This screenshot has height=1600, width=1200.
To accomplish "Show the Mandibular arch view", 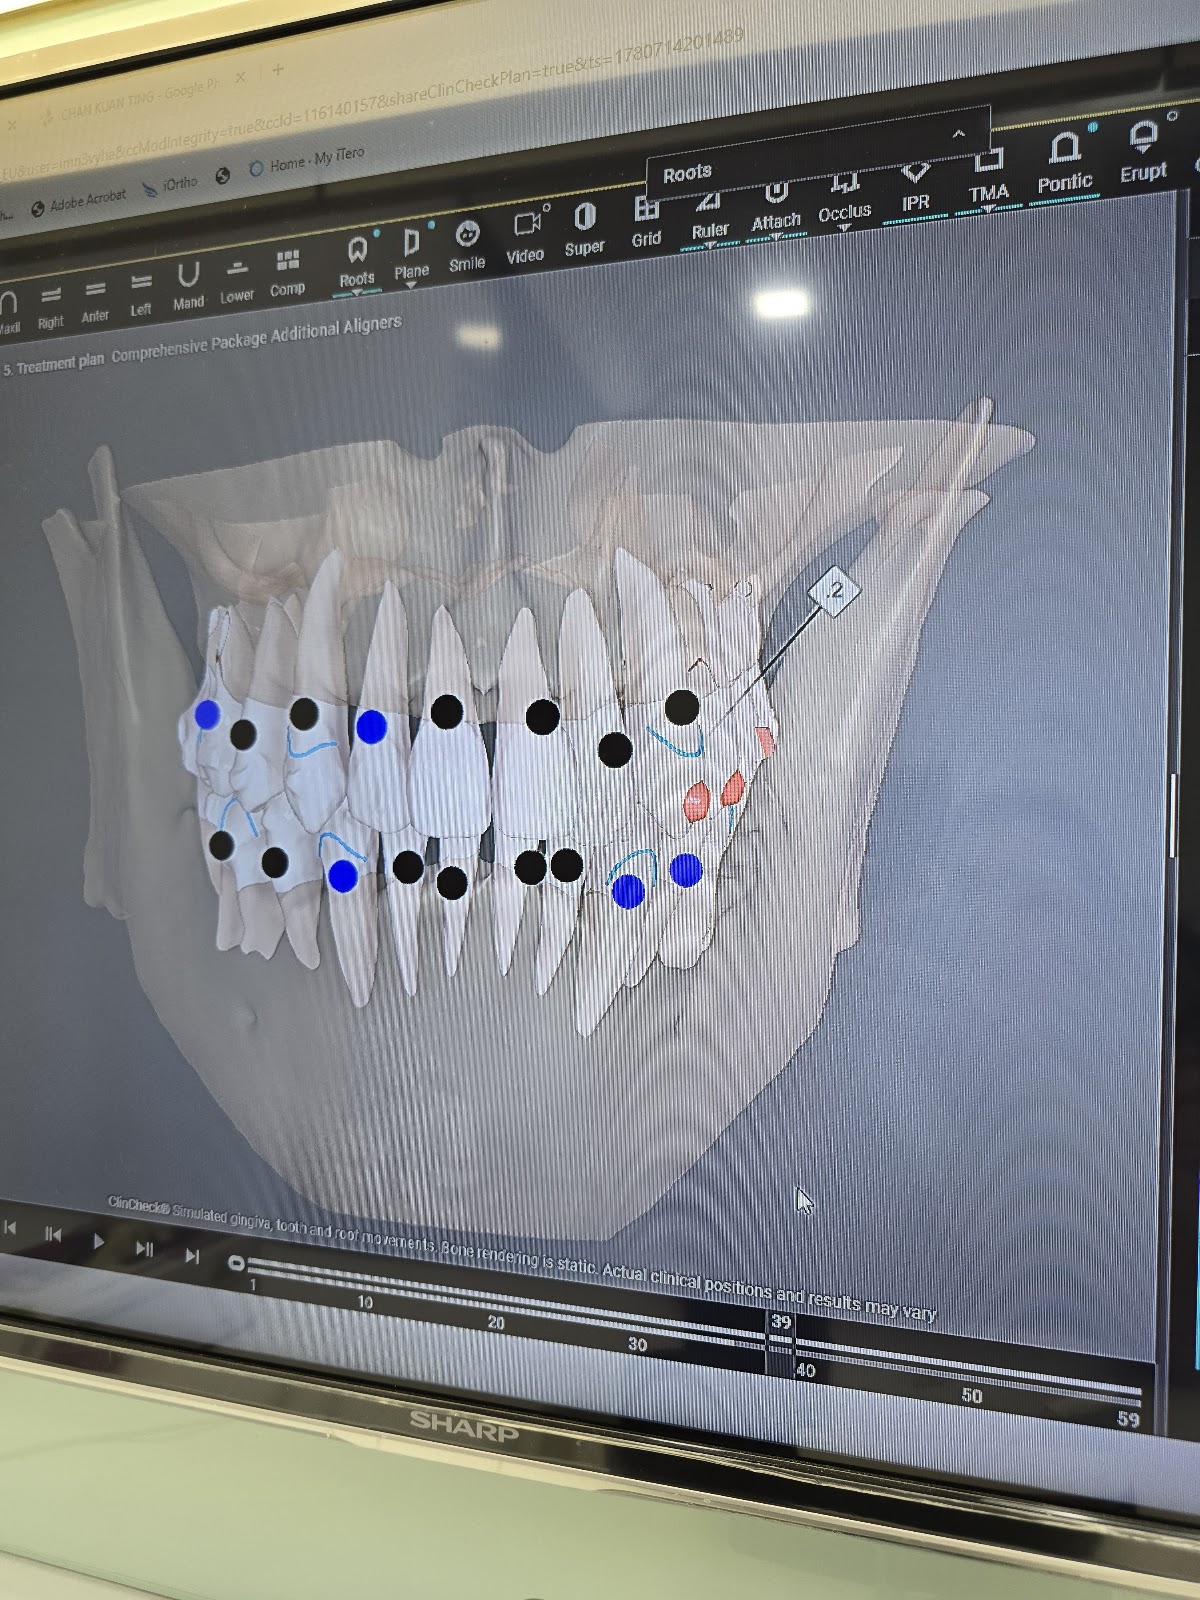I will pyautogui.click(x=188, y=286).
